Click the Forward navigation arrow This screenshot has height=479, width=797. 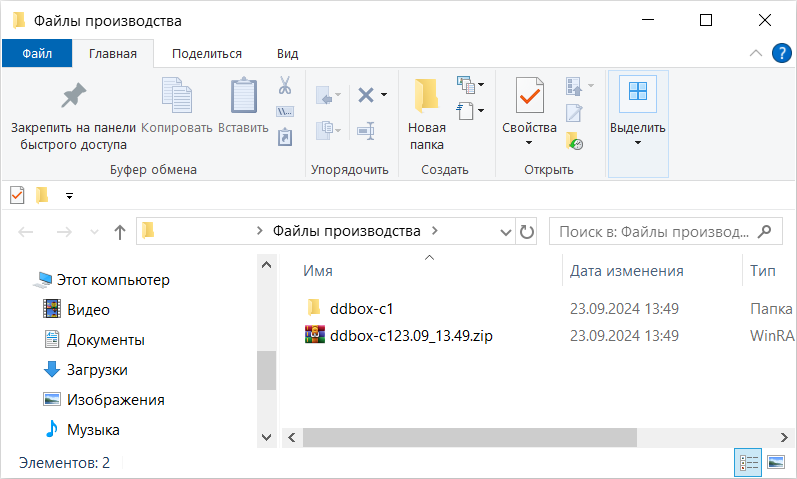point(64,232)
